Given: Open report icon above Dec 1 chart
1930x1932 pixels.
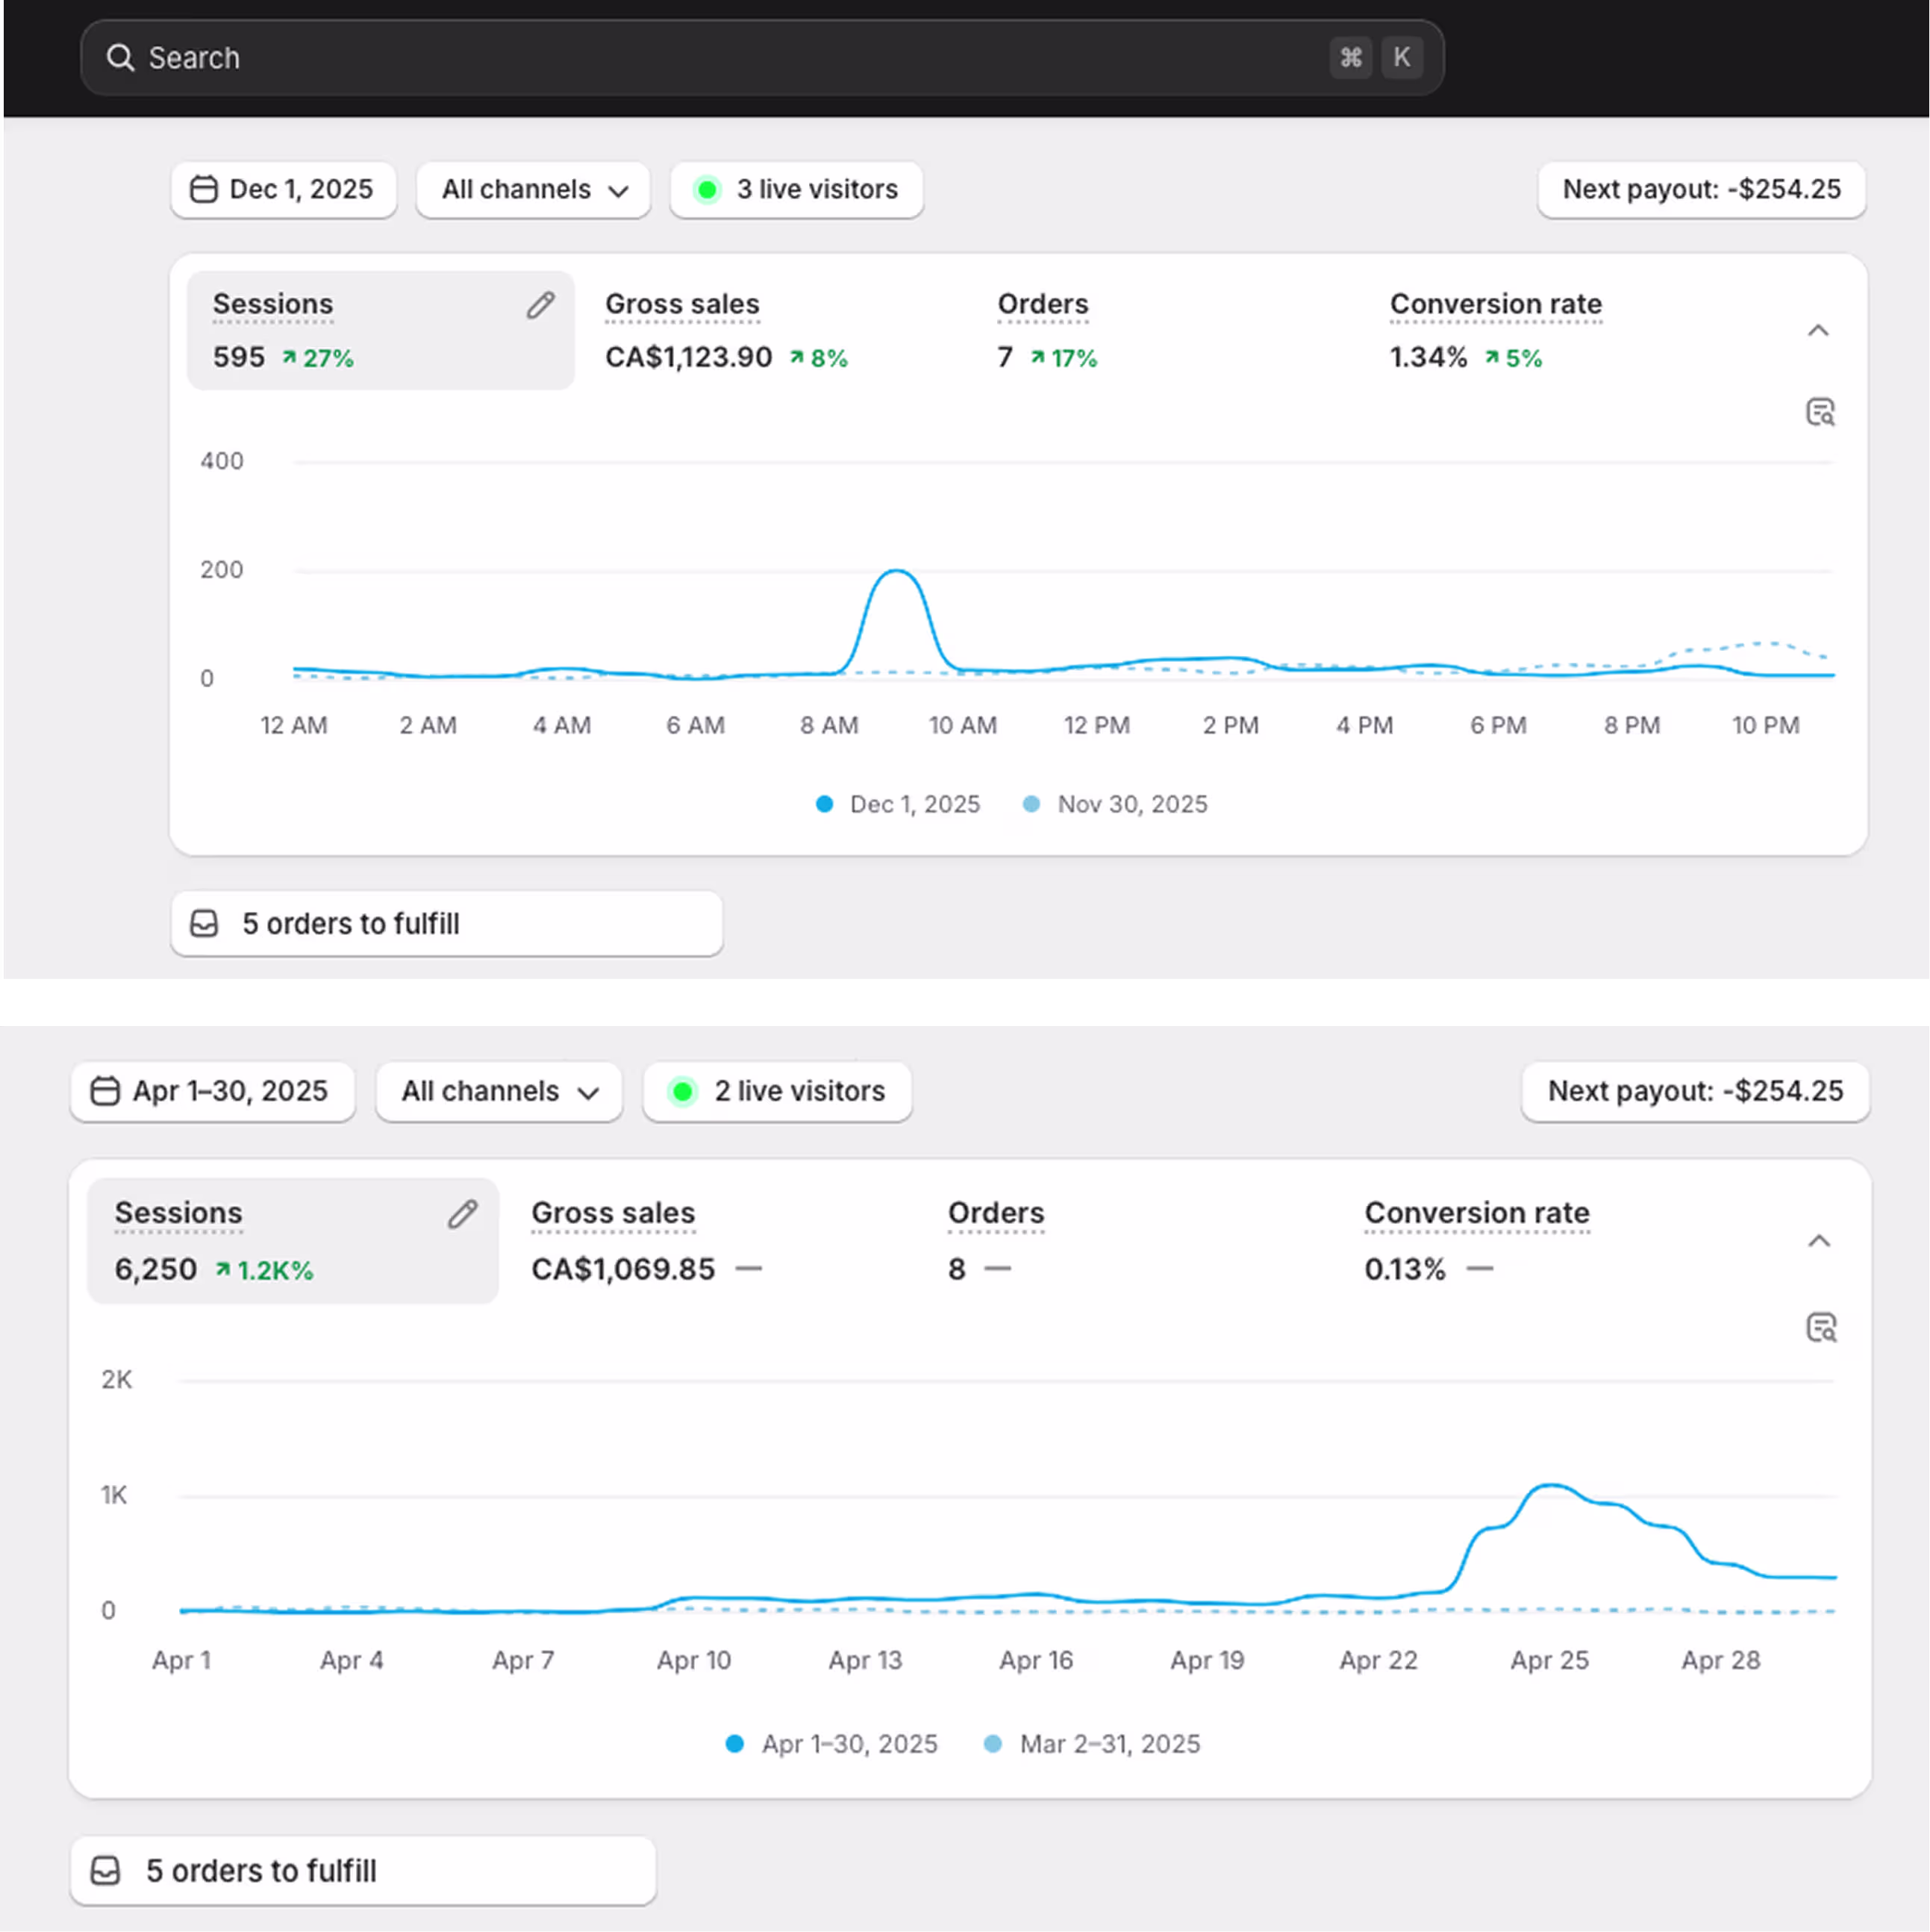Looking at the screenshot, I should click(x=1820, y=412).
